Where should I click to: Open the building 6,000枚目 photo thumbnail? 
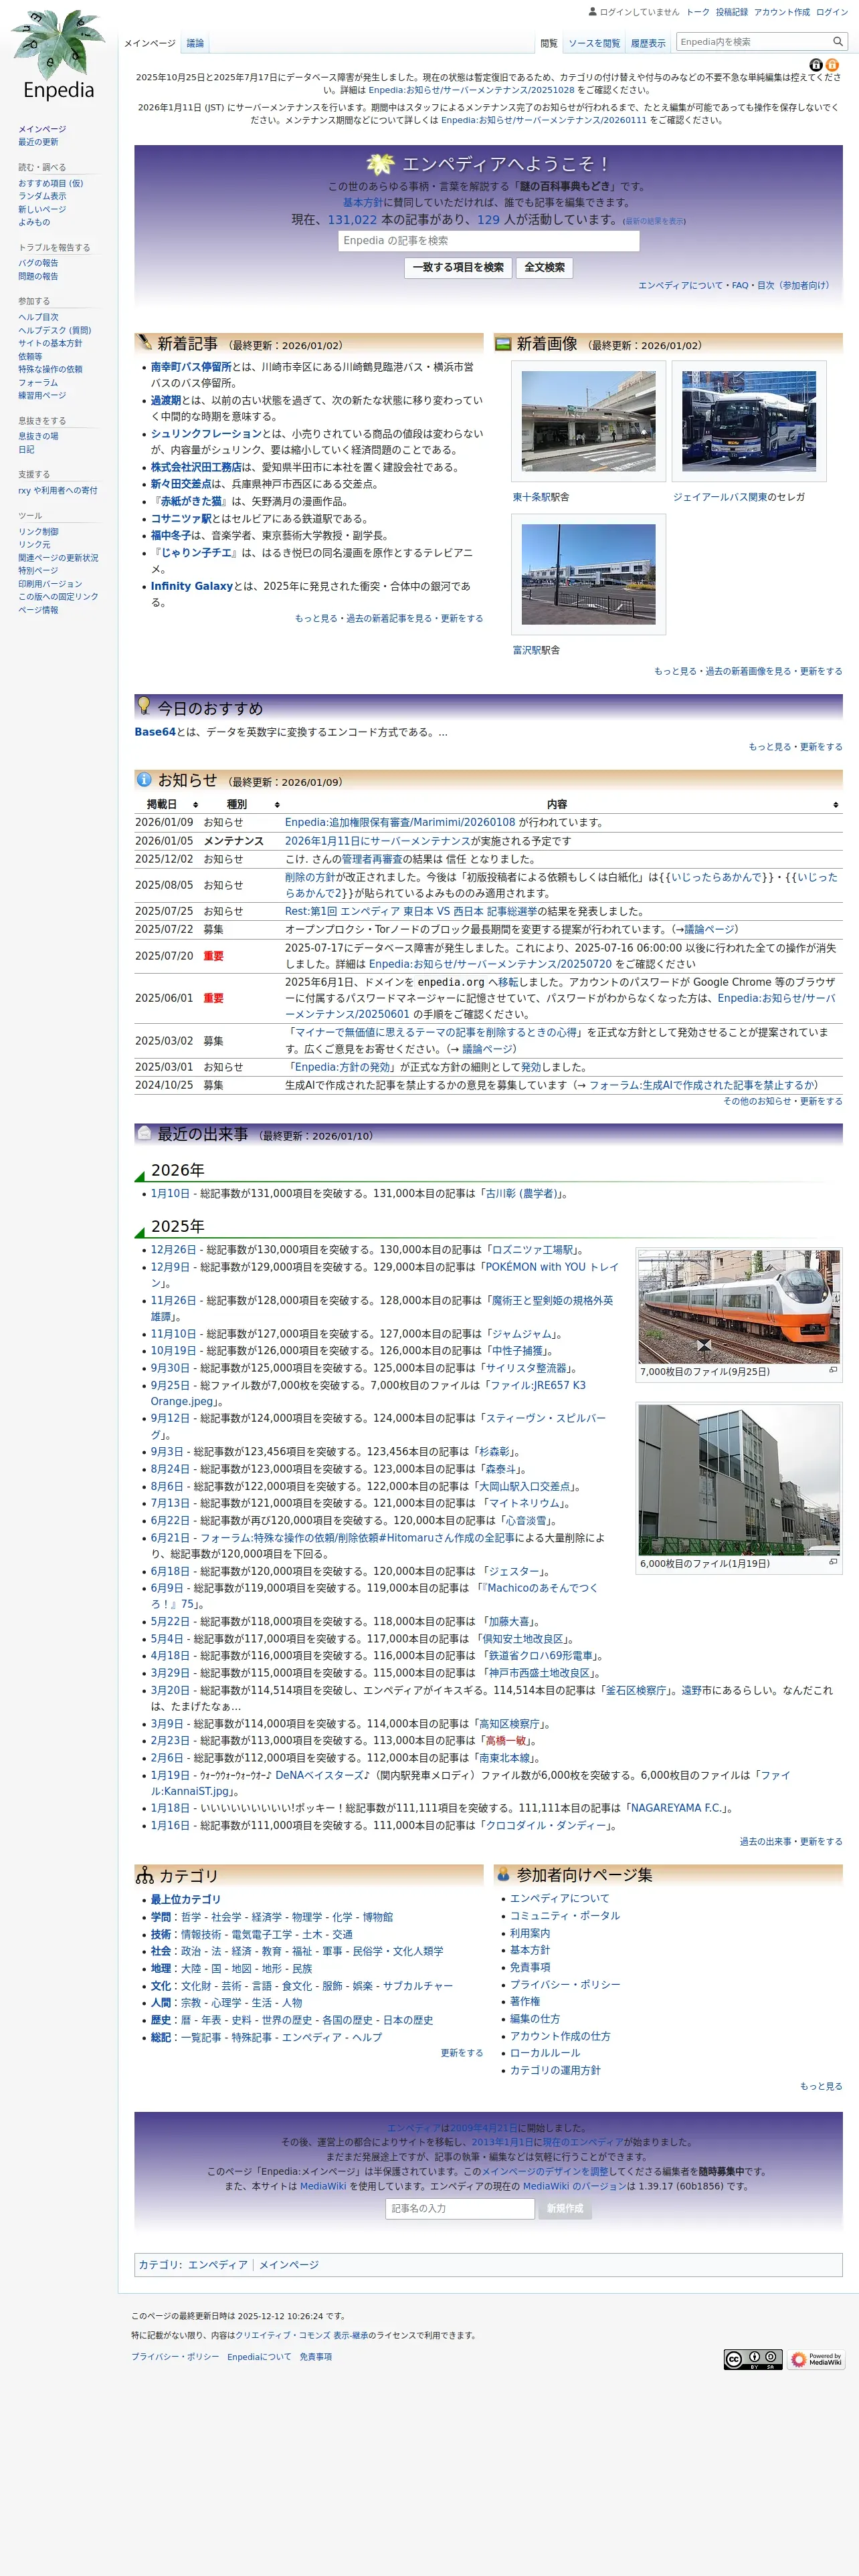739,1479
